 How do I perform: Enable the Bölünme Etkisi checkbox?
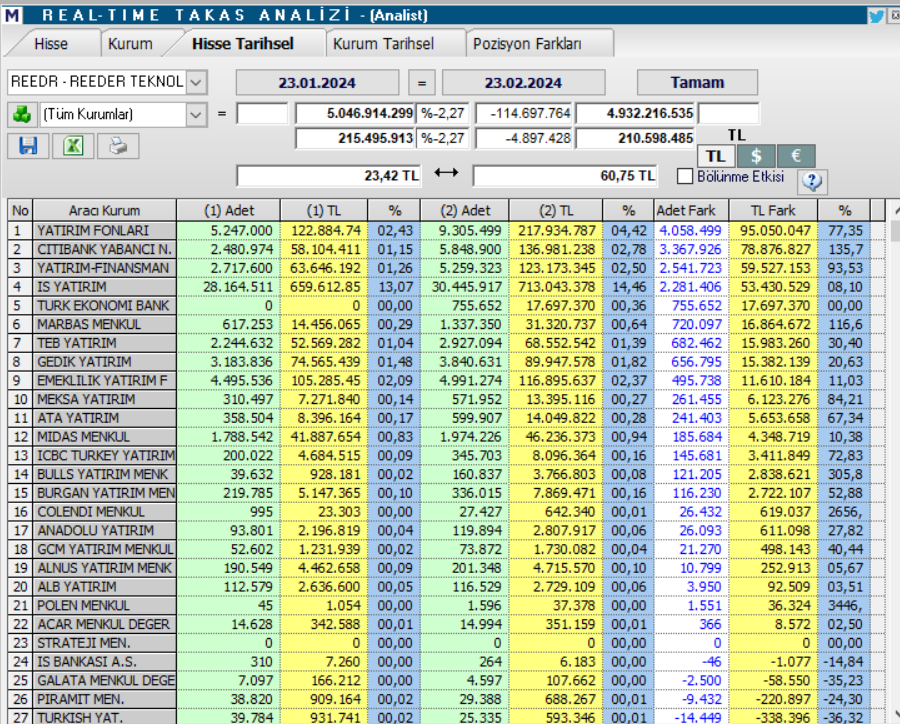pos(688,177)
